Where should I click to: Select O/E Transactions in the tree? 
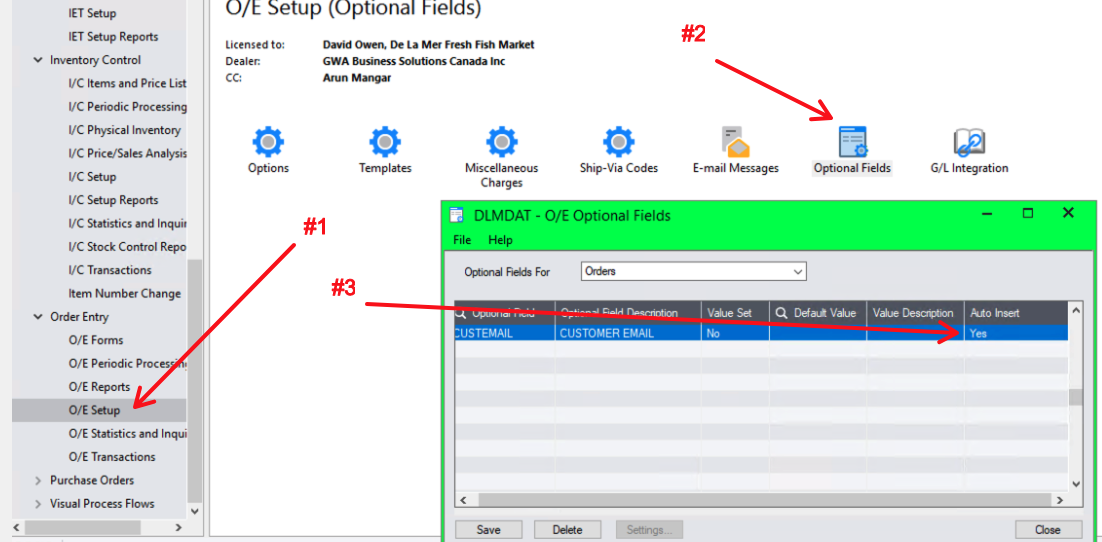pos(112,457)
